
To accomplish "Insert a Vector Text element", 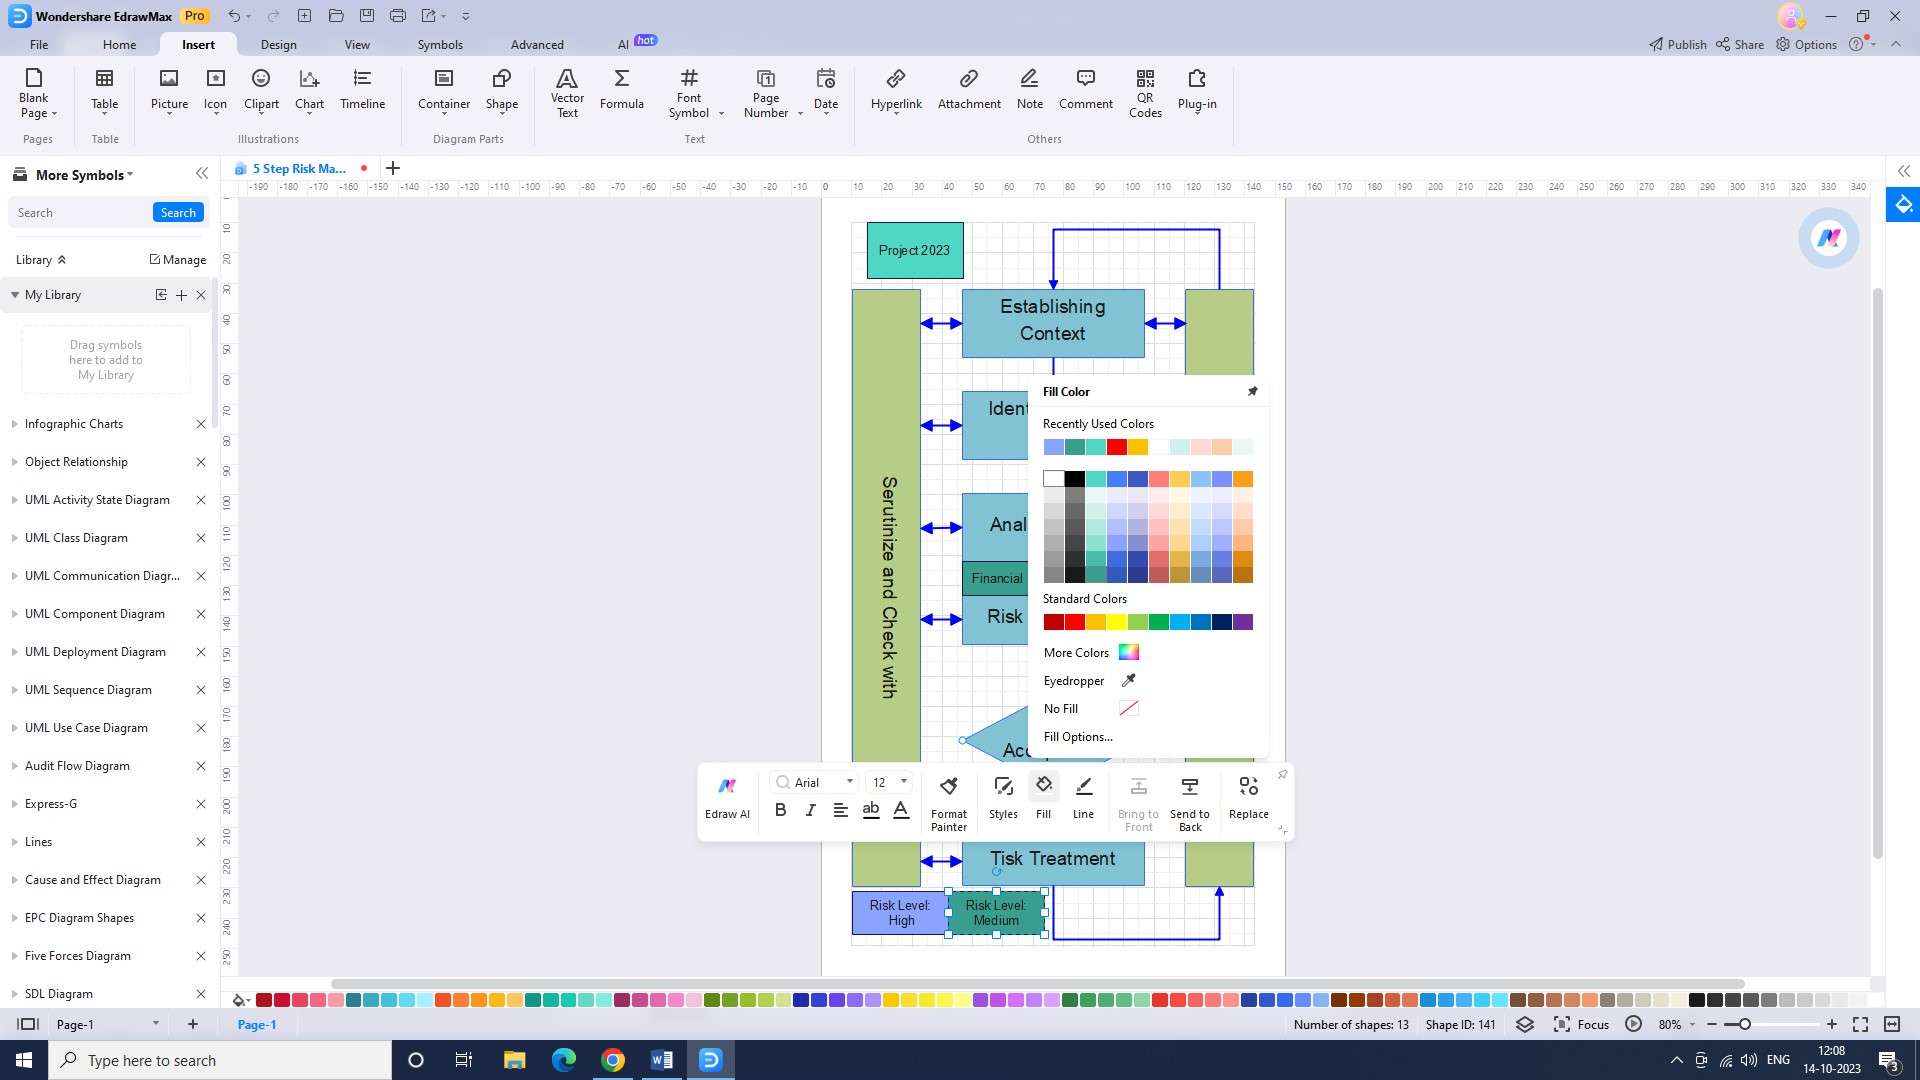I will click(x=567, y=92).
